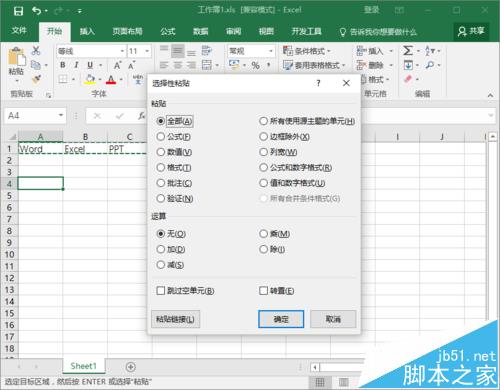Click the Clear eraser icon
Viewport: 500px width, 390px height.
click(x=408, y=79)
